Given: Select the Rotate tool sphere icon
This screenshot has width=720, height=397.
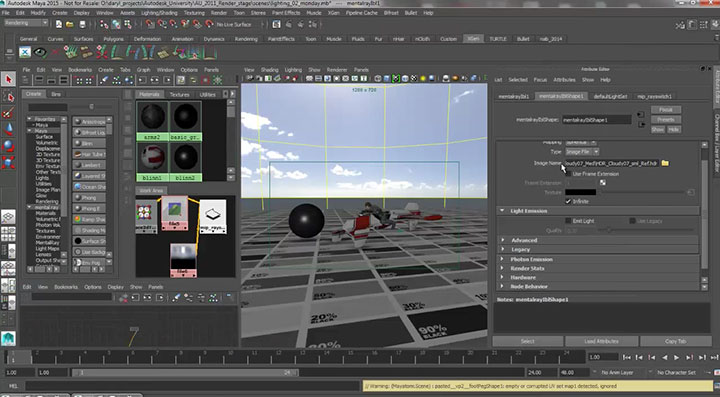Looking at the screenshot, I should tap(8, 146).
